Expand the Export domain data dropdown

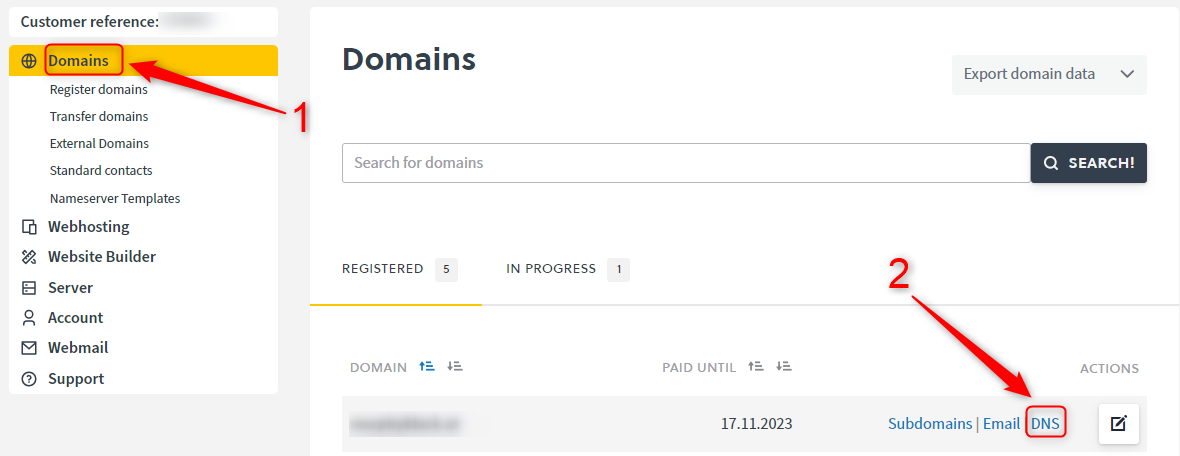pyautogui.click(x=1049, y=74)
